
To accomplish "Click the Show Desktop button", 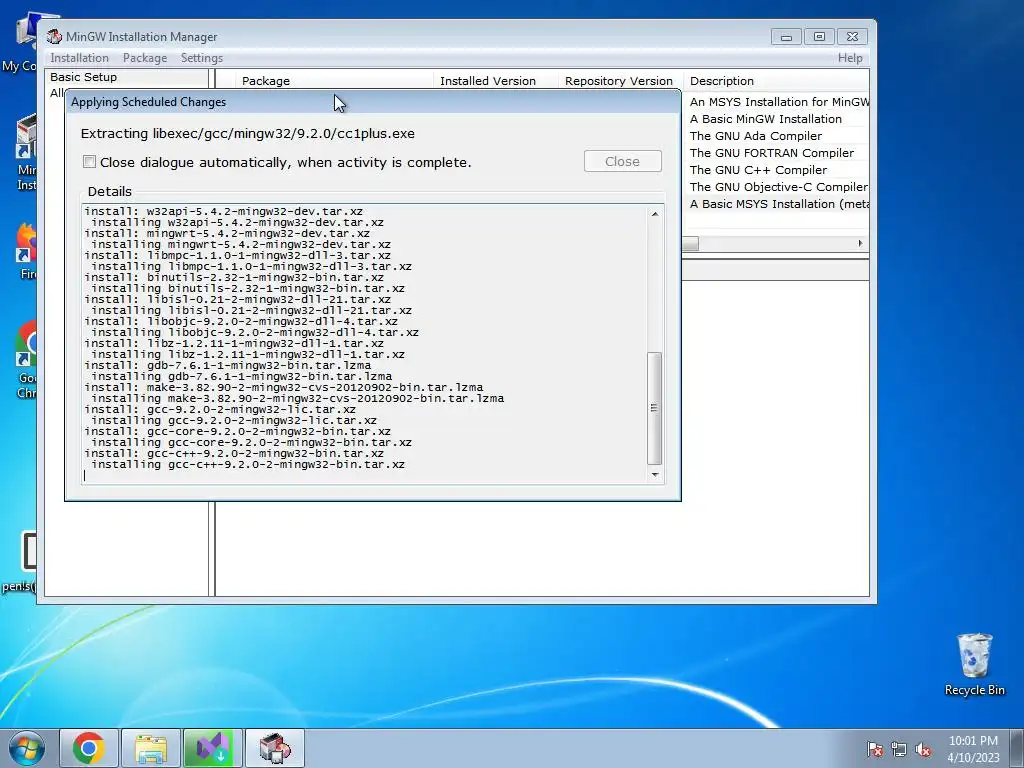I will point(1017,748).
